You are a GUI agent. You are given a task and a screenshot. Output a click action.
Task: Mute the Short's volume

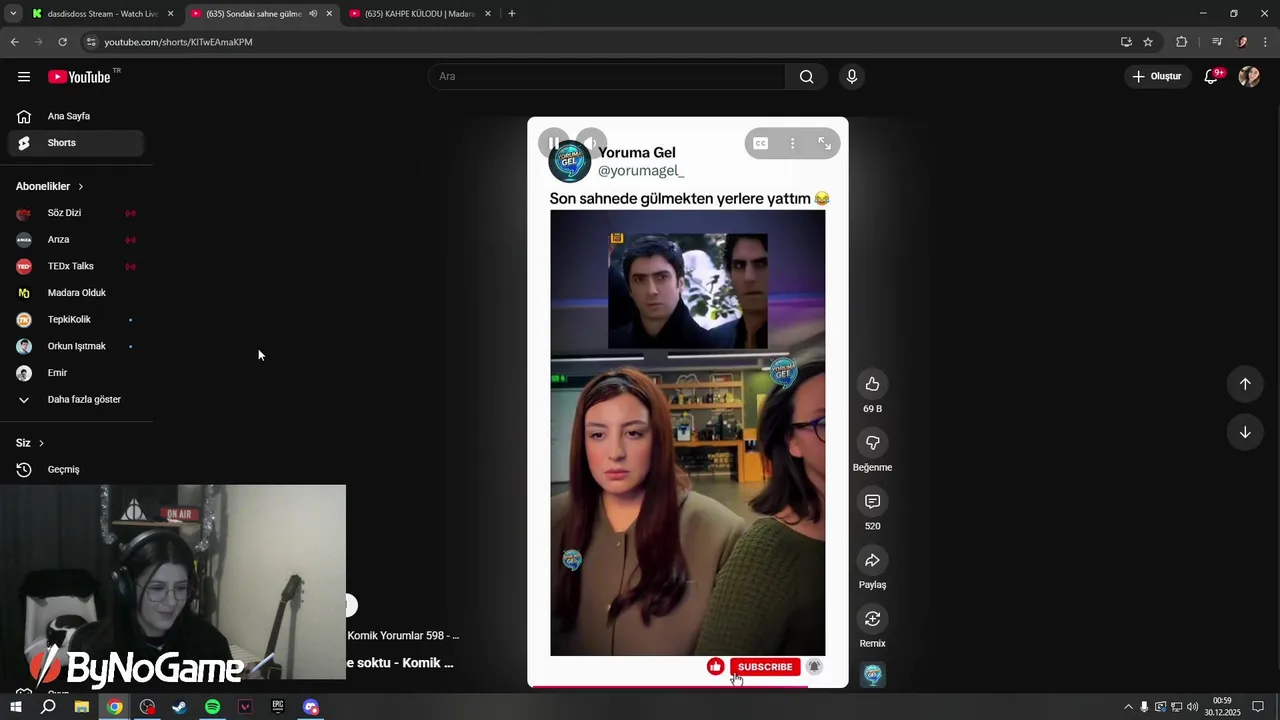point(591,143)
